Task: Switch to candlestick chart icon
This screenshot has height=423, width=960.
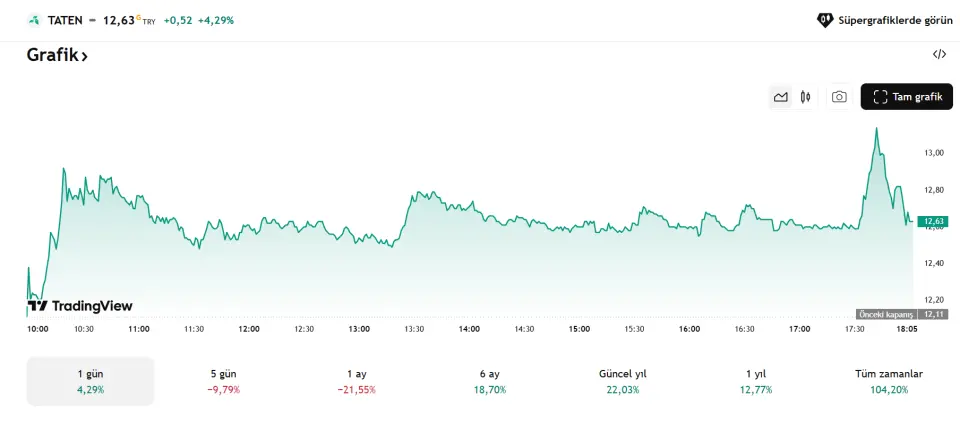Action: click(804, 97)
